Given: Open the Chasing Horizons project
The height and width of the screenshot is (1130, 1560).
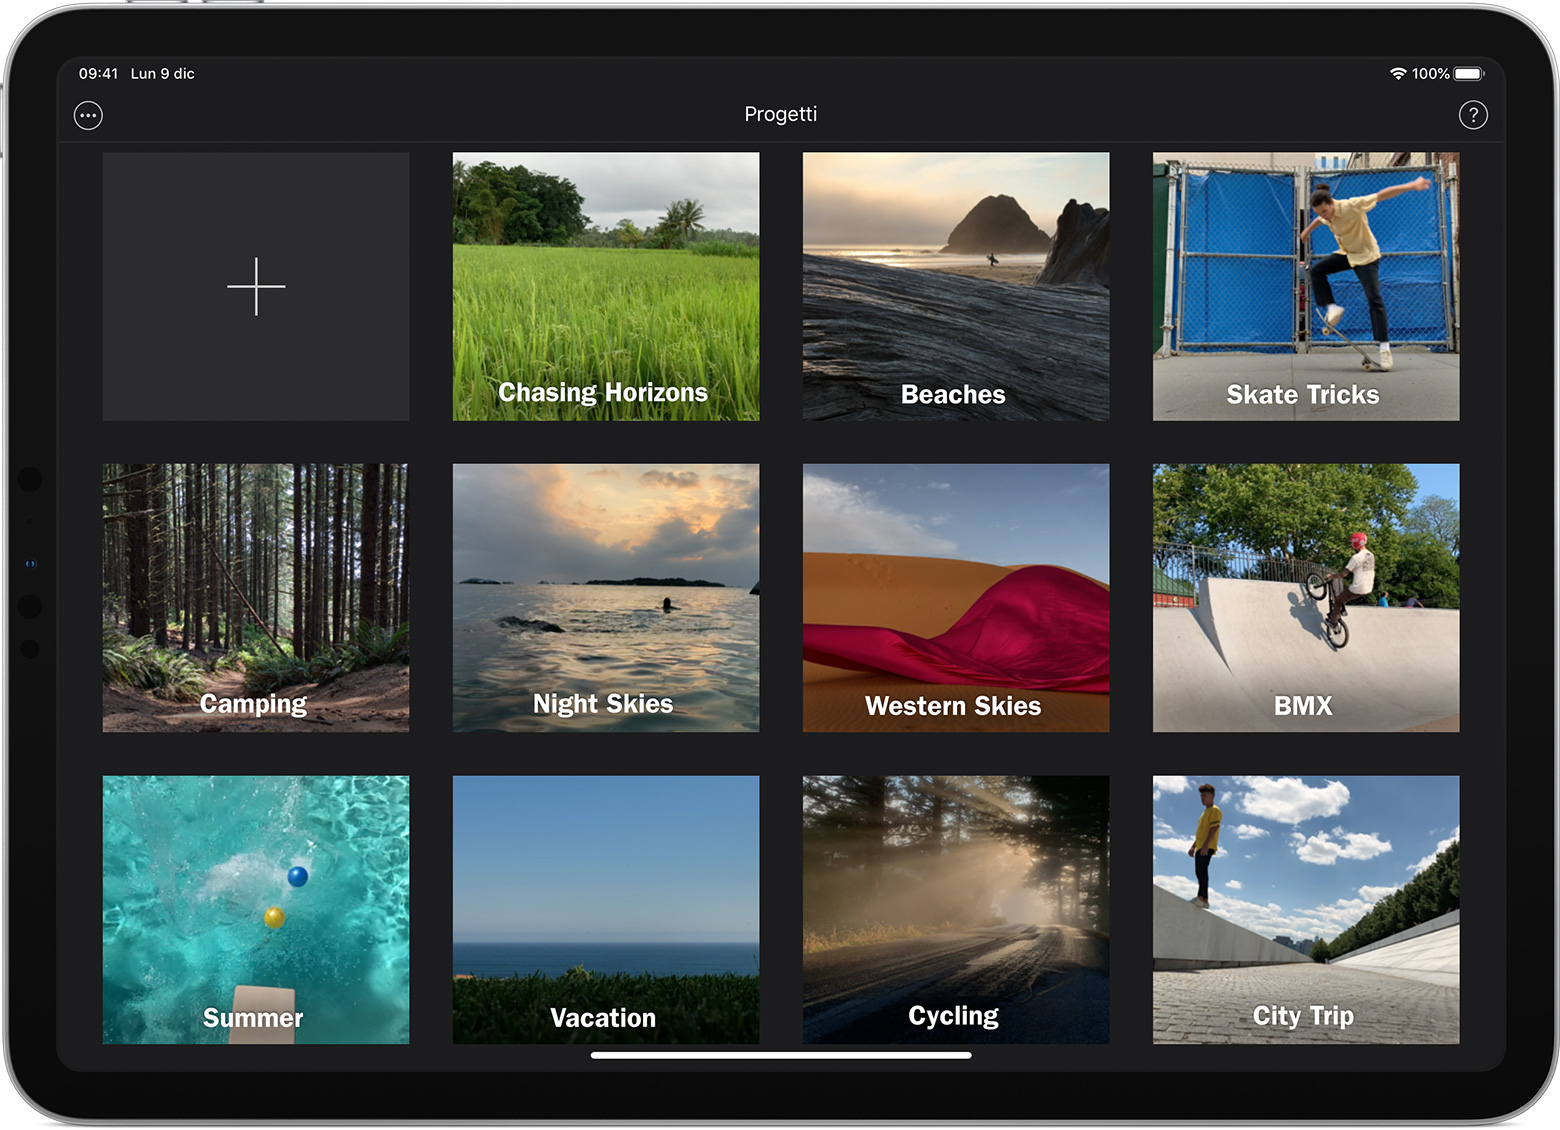Looking at the screenshot, I should (x=606, y=286).
